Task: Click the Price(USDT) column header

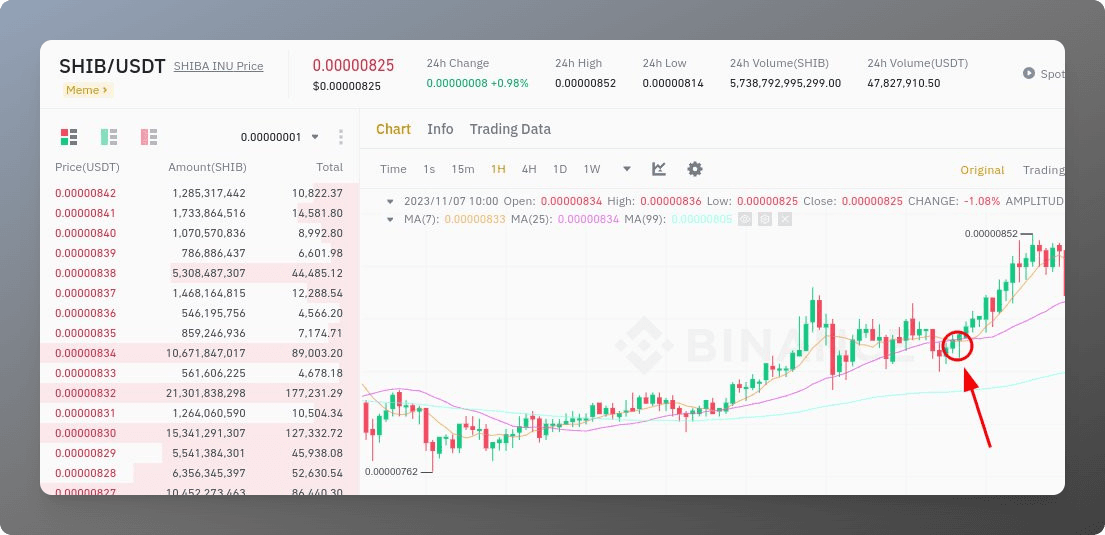Action: point(87,167)
